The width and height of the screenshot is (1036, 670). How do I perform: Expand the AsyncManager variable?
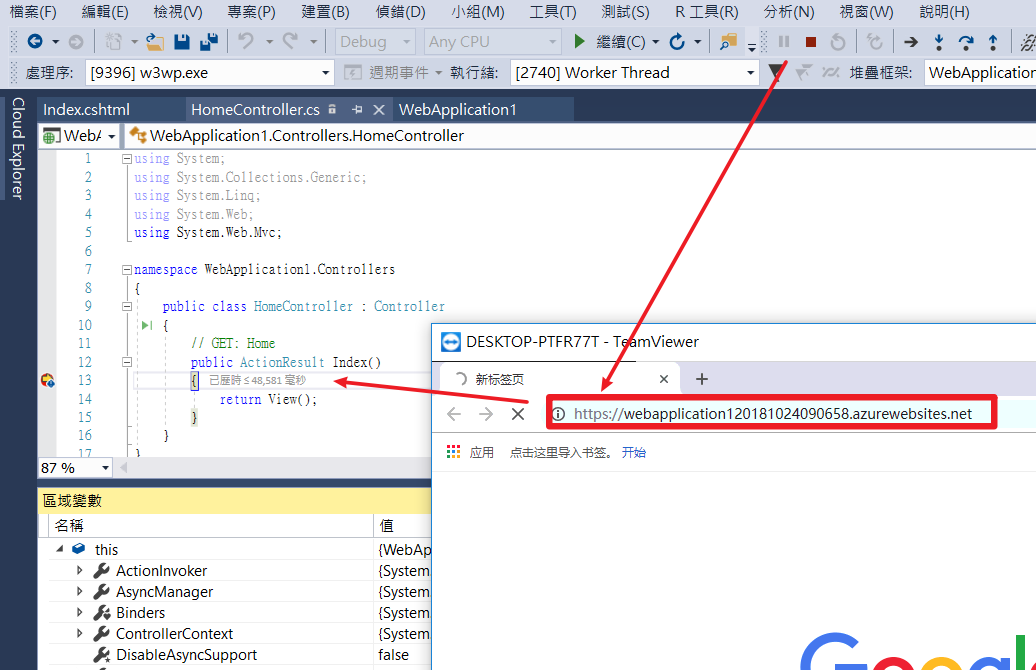(80, 591)
